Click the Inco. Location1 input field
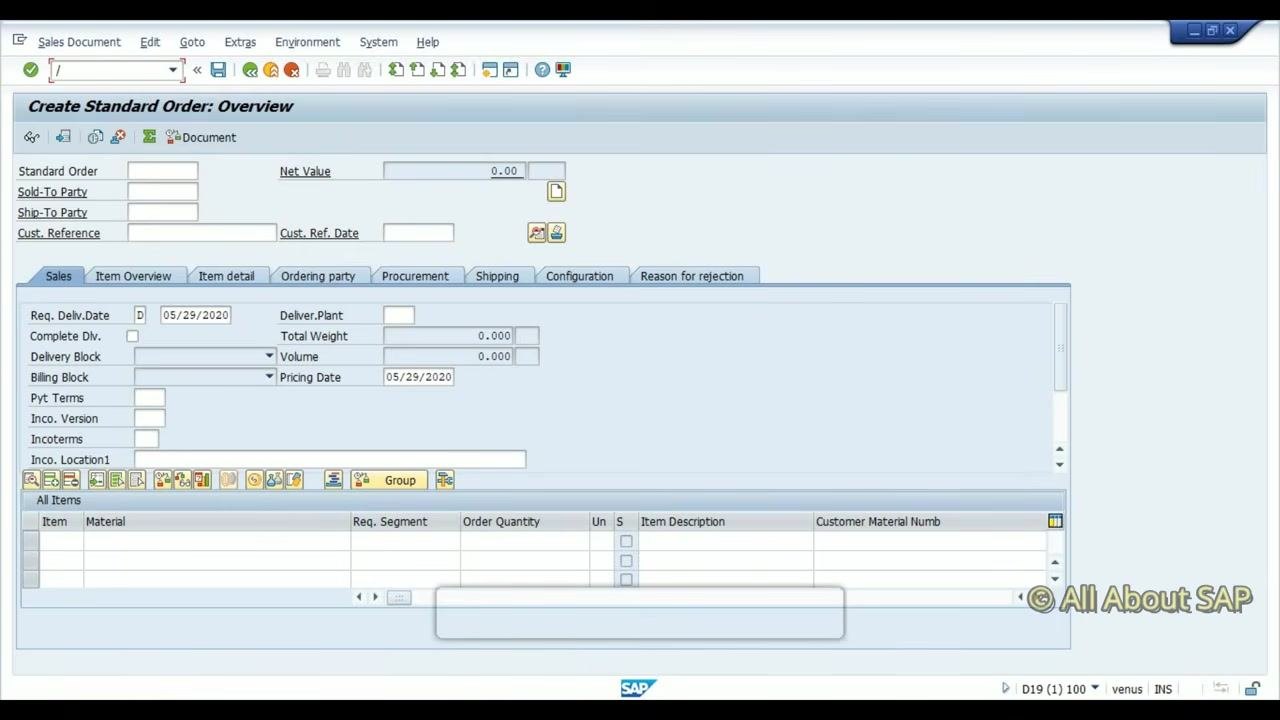 click(x=330, y=460)
